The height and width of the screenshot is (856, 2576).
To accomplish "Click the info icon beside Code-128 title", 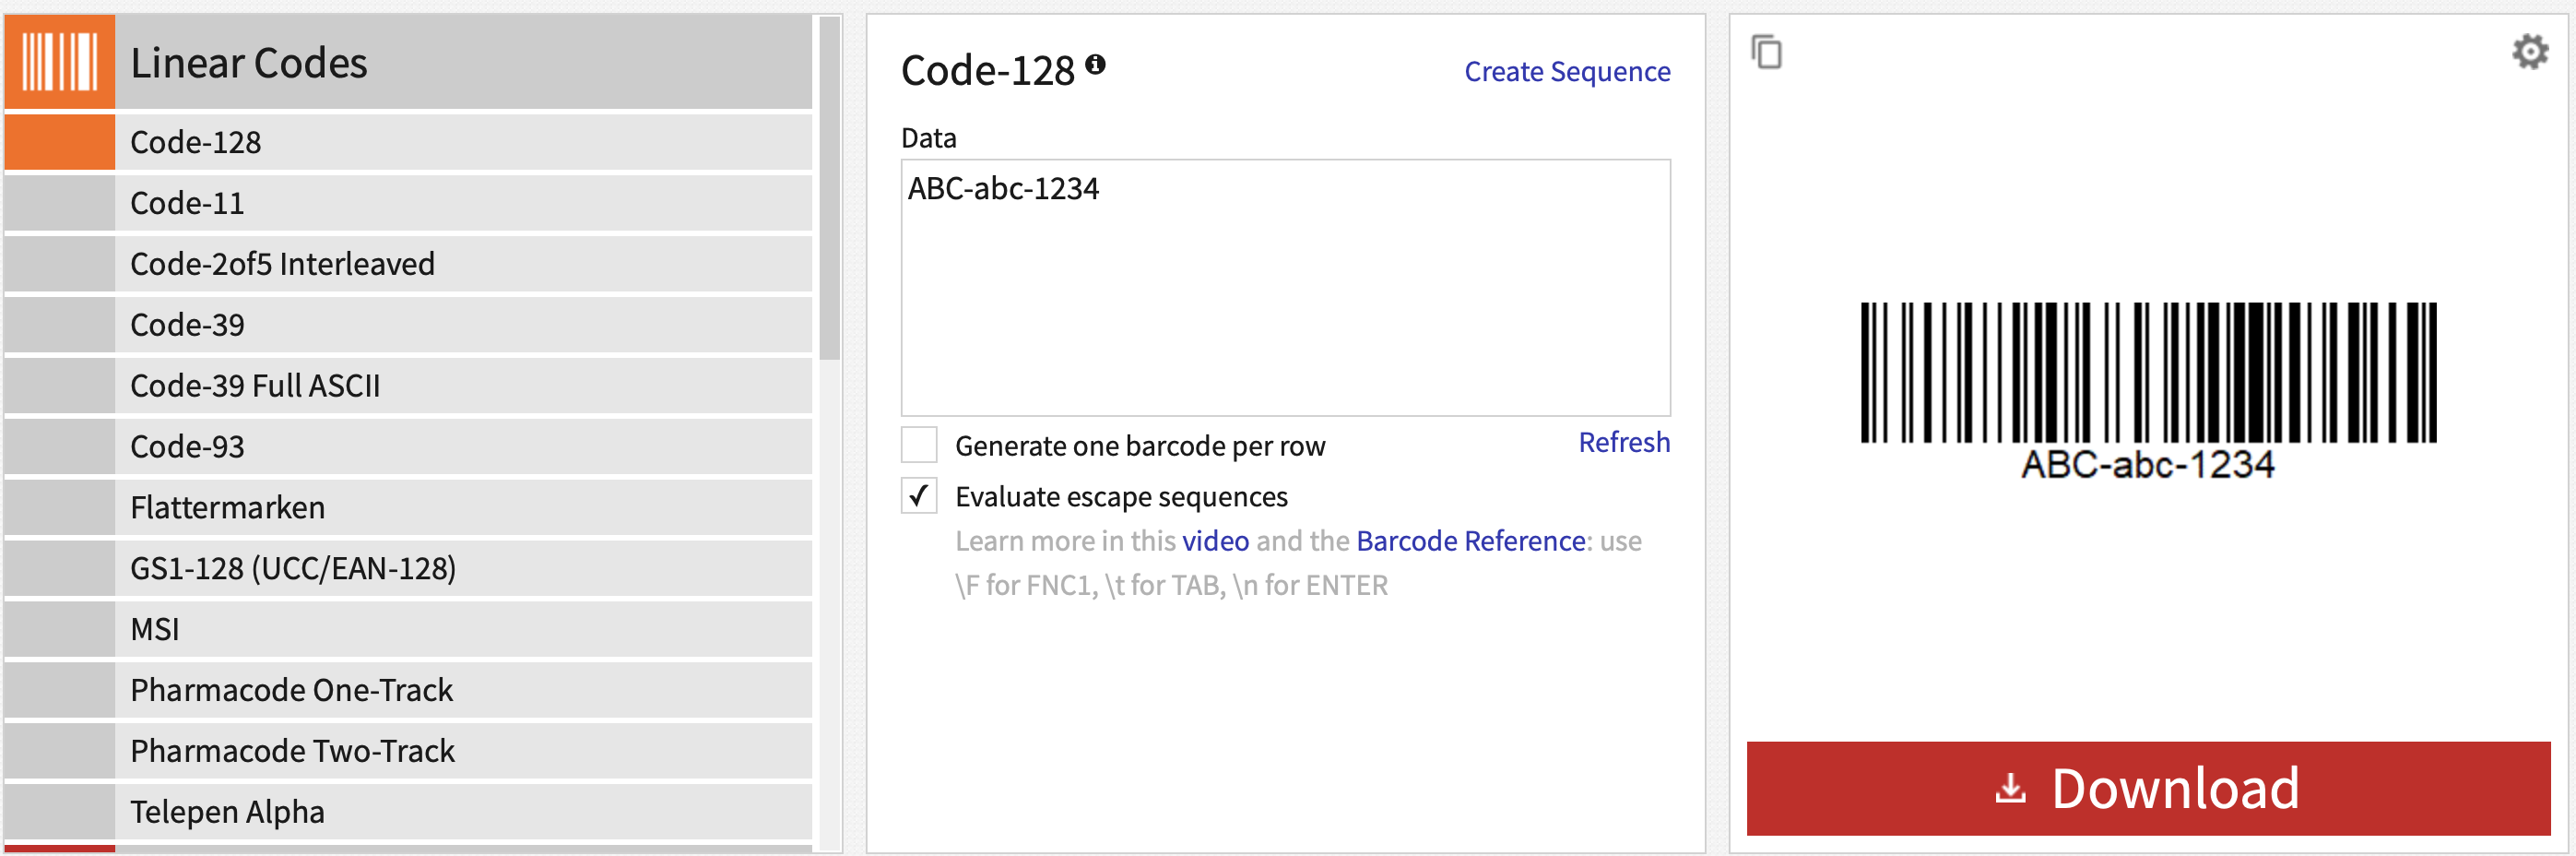I will (1095, 64).
